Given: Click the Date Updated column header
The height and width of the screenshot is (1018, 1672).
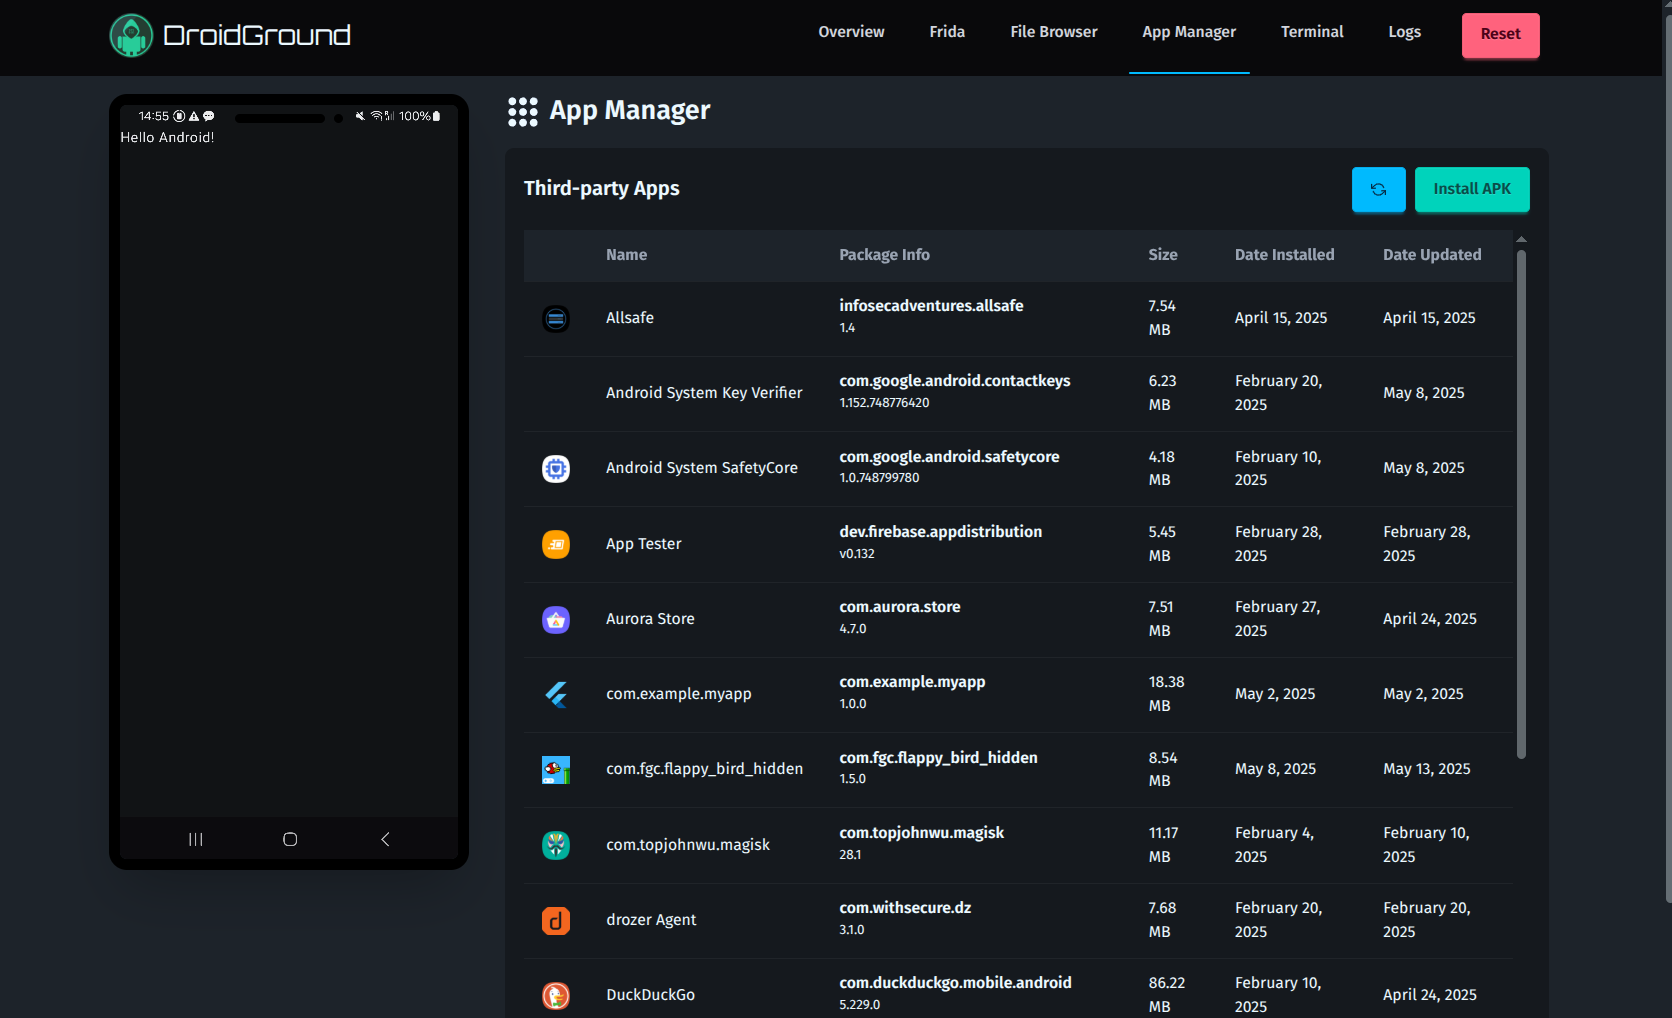Looking at the screenshot, I should [x=1432, y=255].
